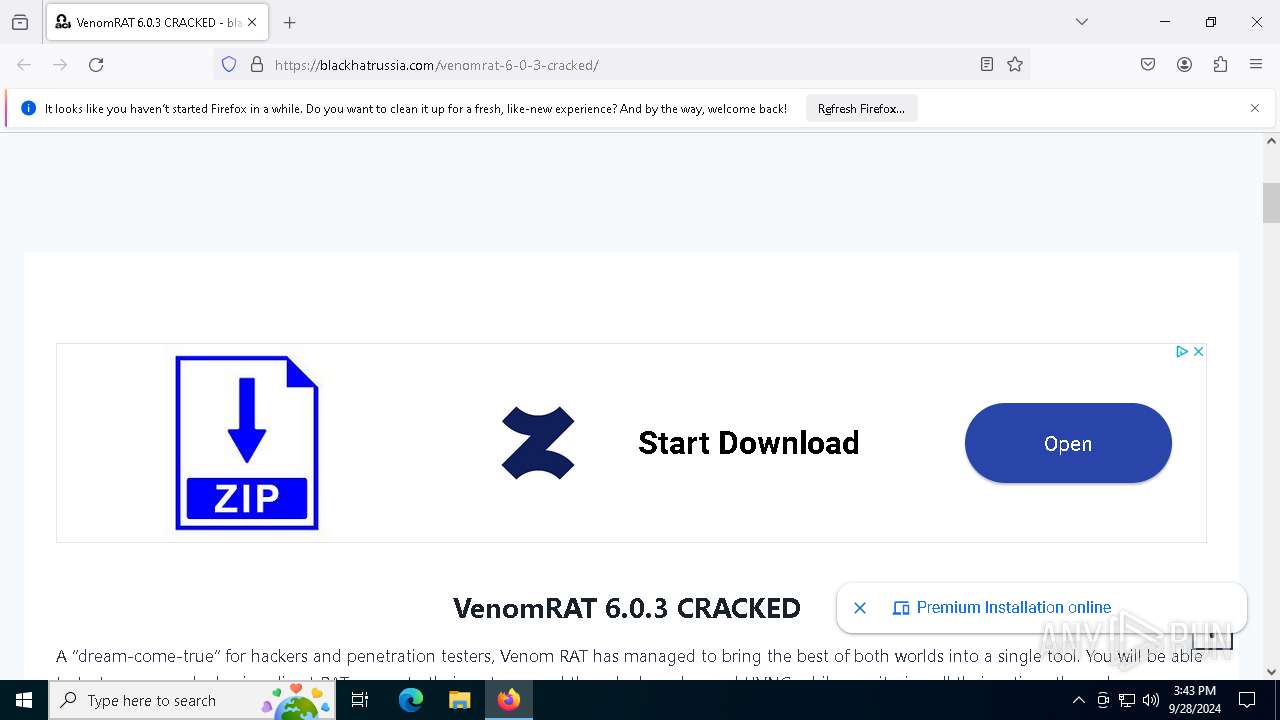Click the scrollbar down arrow
The image size is (1280, 720).
click(1271, 672)
